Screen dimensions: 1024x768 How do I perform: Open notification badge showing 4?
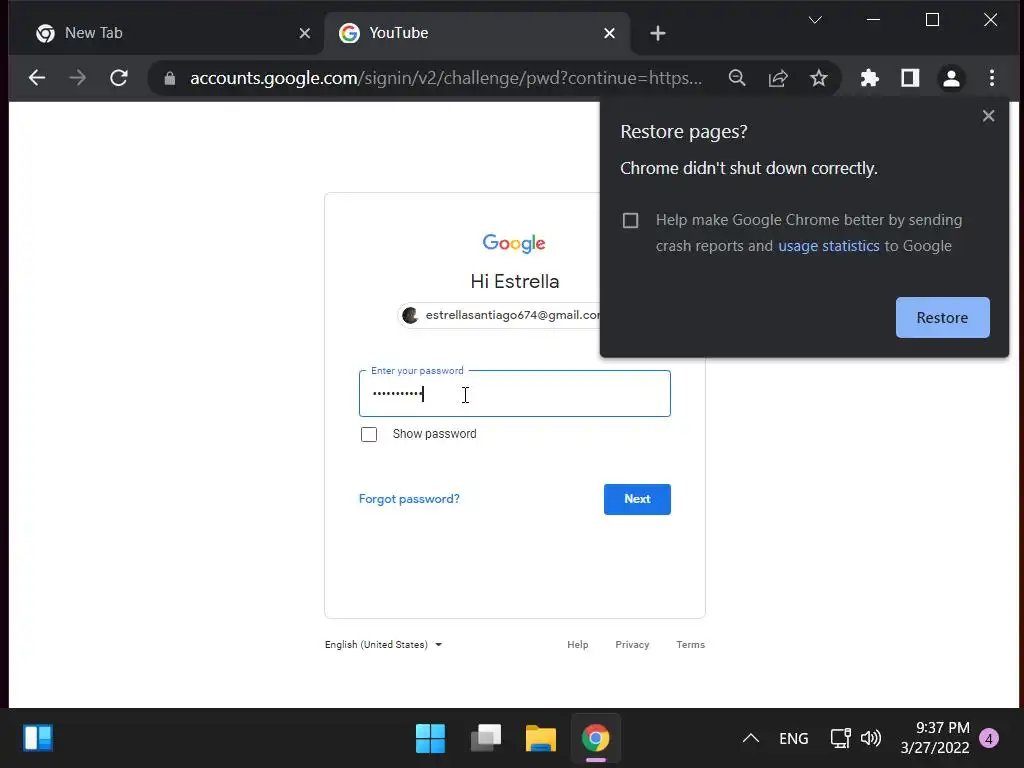(x=989, y=739)
